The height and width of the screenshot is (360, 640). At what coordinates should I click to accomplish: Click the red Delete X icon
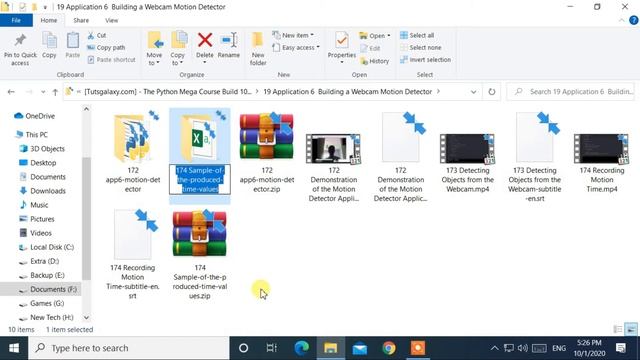205,40
